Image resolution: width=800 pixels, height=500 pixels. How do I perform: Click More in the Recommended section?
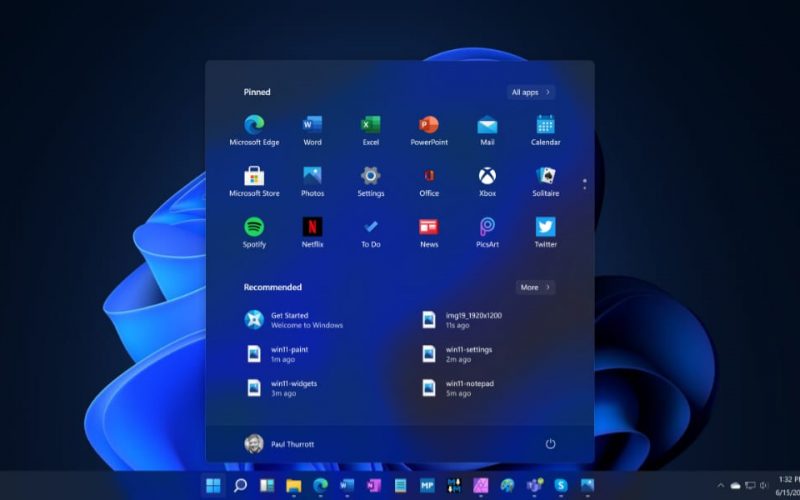535,287
